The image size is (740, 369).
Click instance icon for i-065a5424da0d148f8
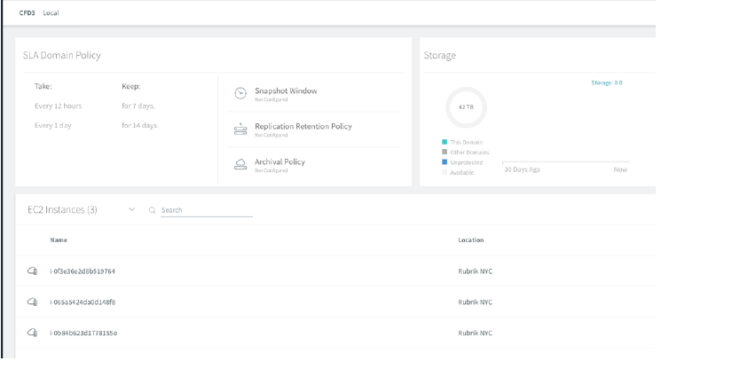point(32,302)
